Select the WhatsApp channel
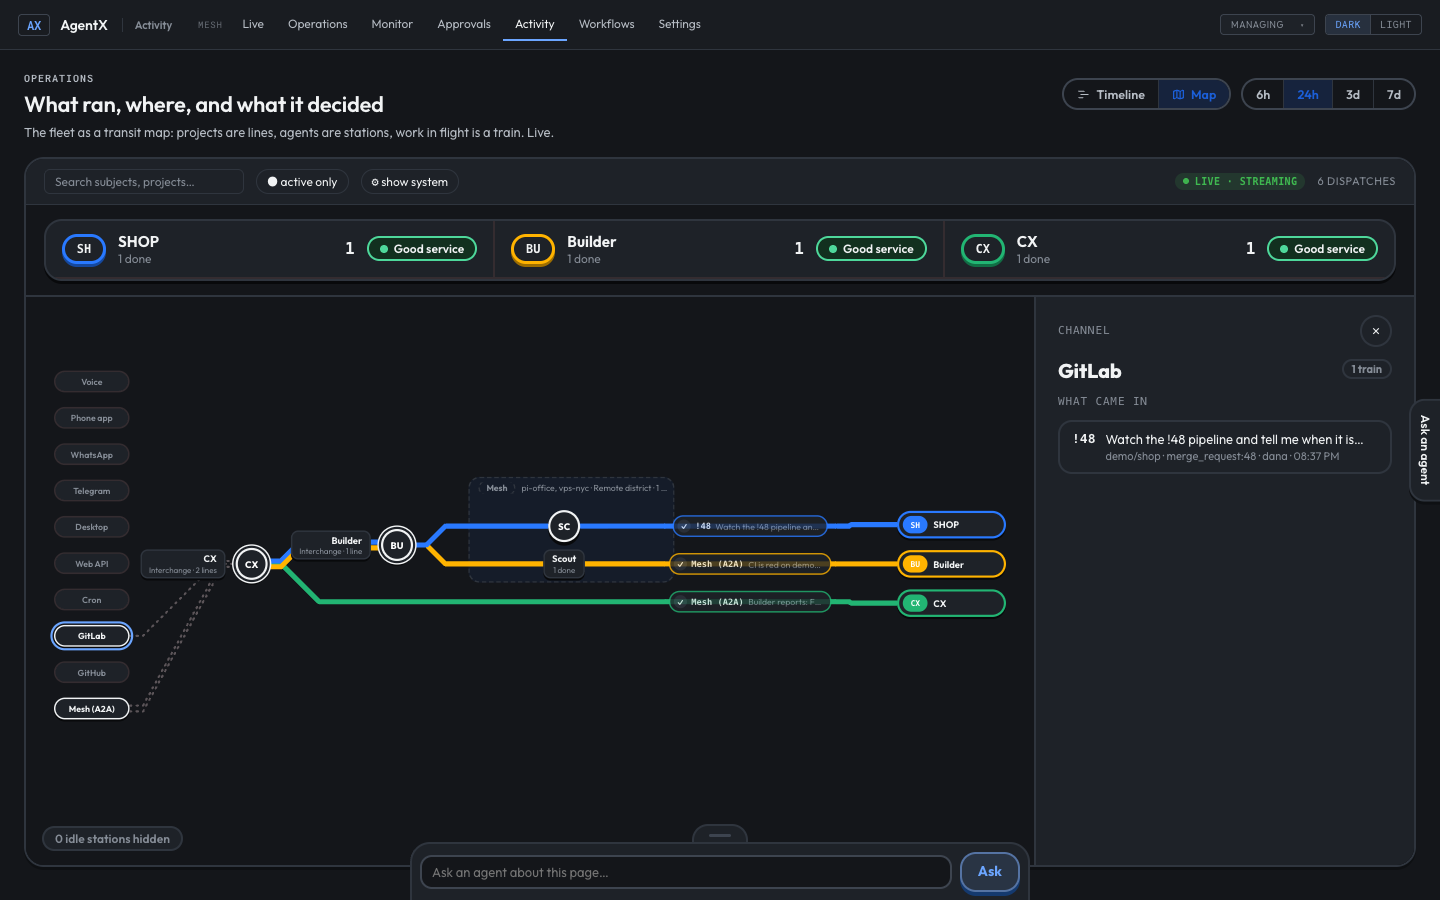Viewport: 1440px width, 900px height. 92,455
